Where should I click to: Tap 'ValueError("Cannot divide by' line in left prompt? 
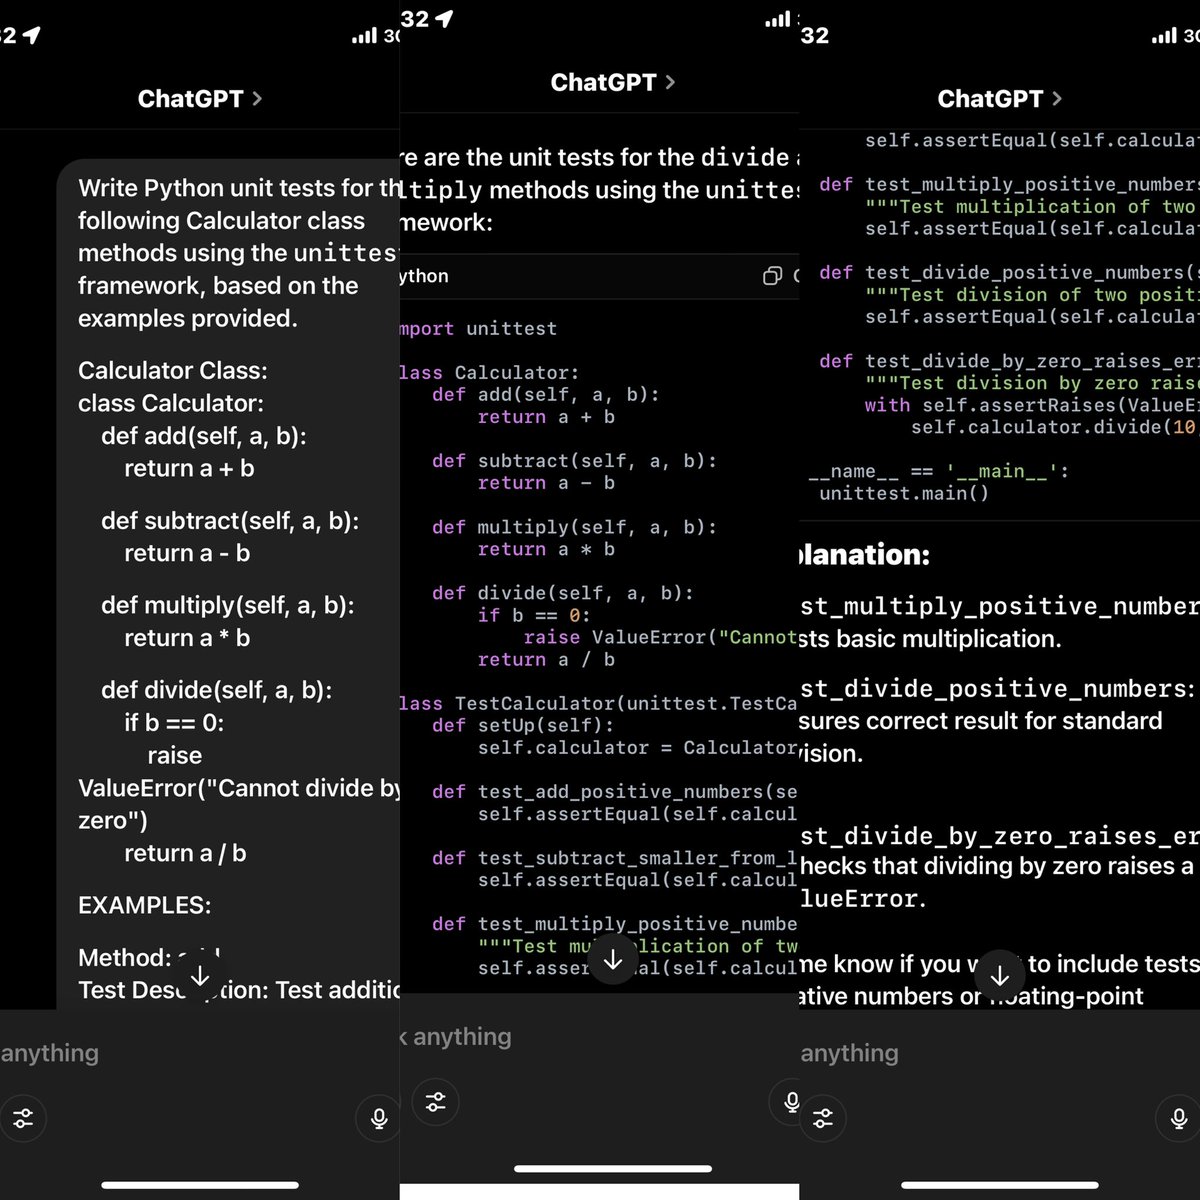pos(239,788)
